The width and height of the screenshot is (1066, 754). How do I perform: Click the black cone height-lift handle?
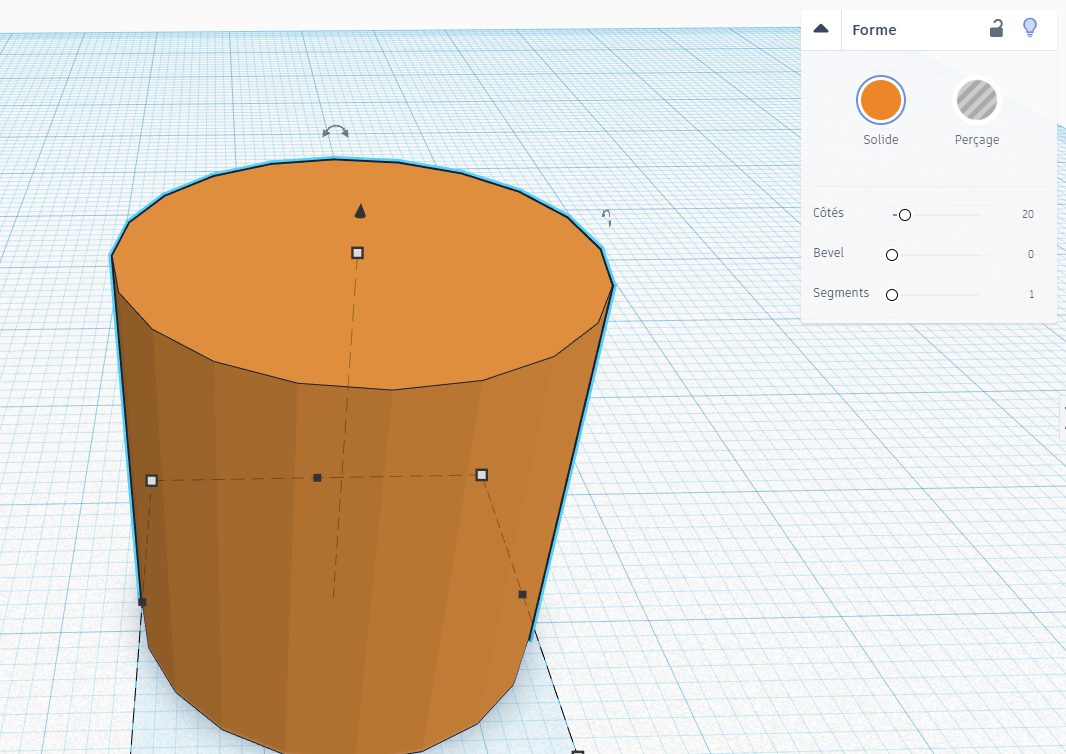tap(360, 211)
